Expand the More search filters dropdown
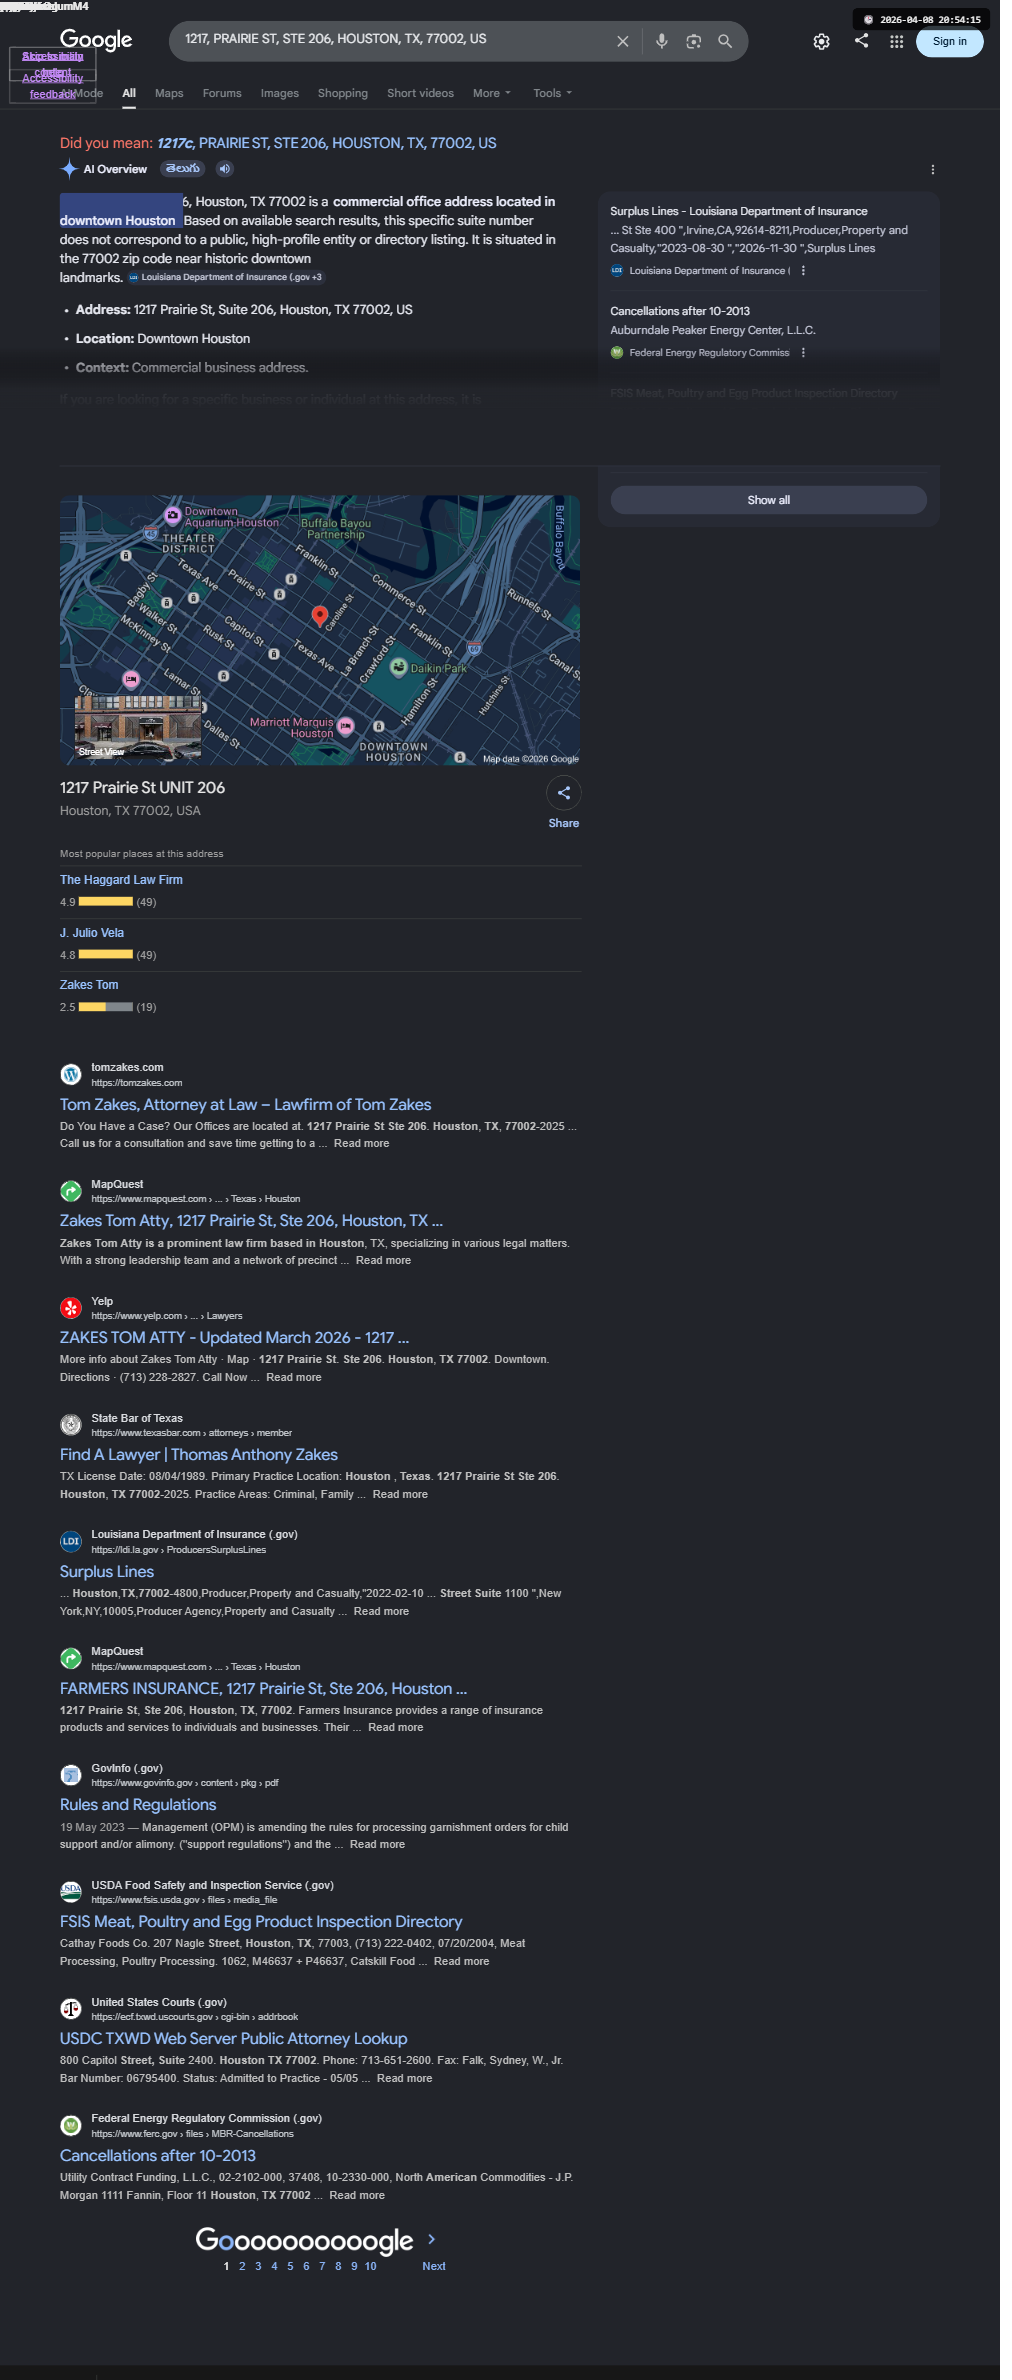Viewport: 1012px width, 2380px height. (x=491, y=93)
